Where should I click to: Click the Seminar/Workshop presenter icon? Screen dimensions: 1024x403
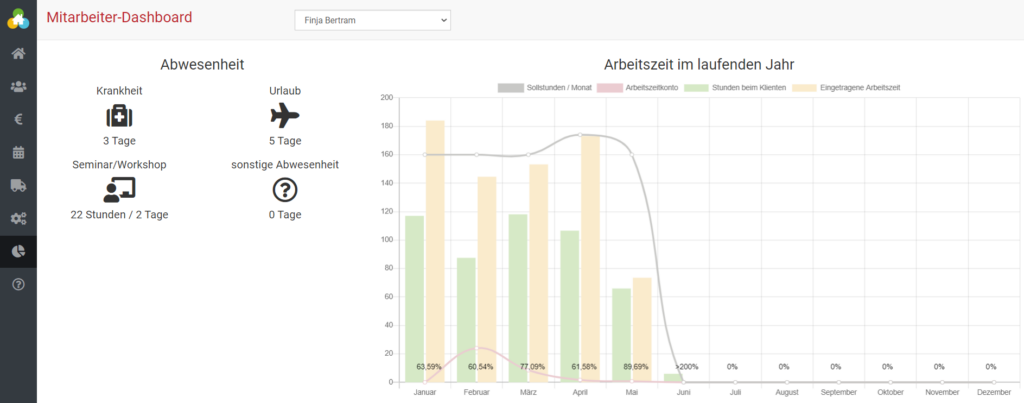(x=119, y=189)
